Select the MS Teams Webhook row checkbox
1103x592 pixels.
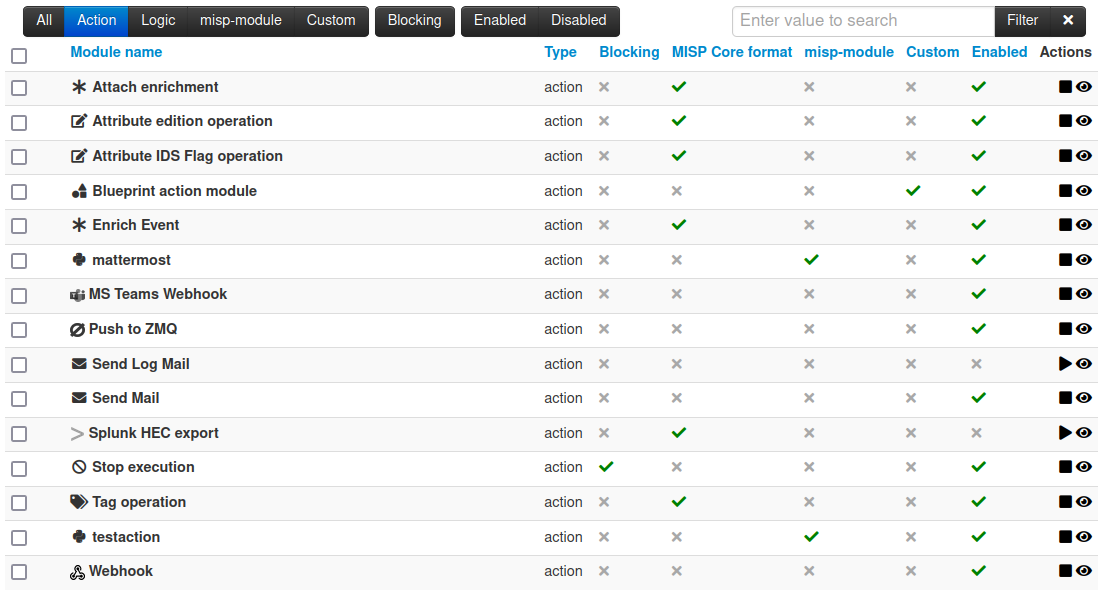pyautogui.click(x=19, y=295)
